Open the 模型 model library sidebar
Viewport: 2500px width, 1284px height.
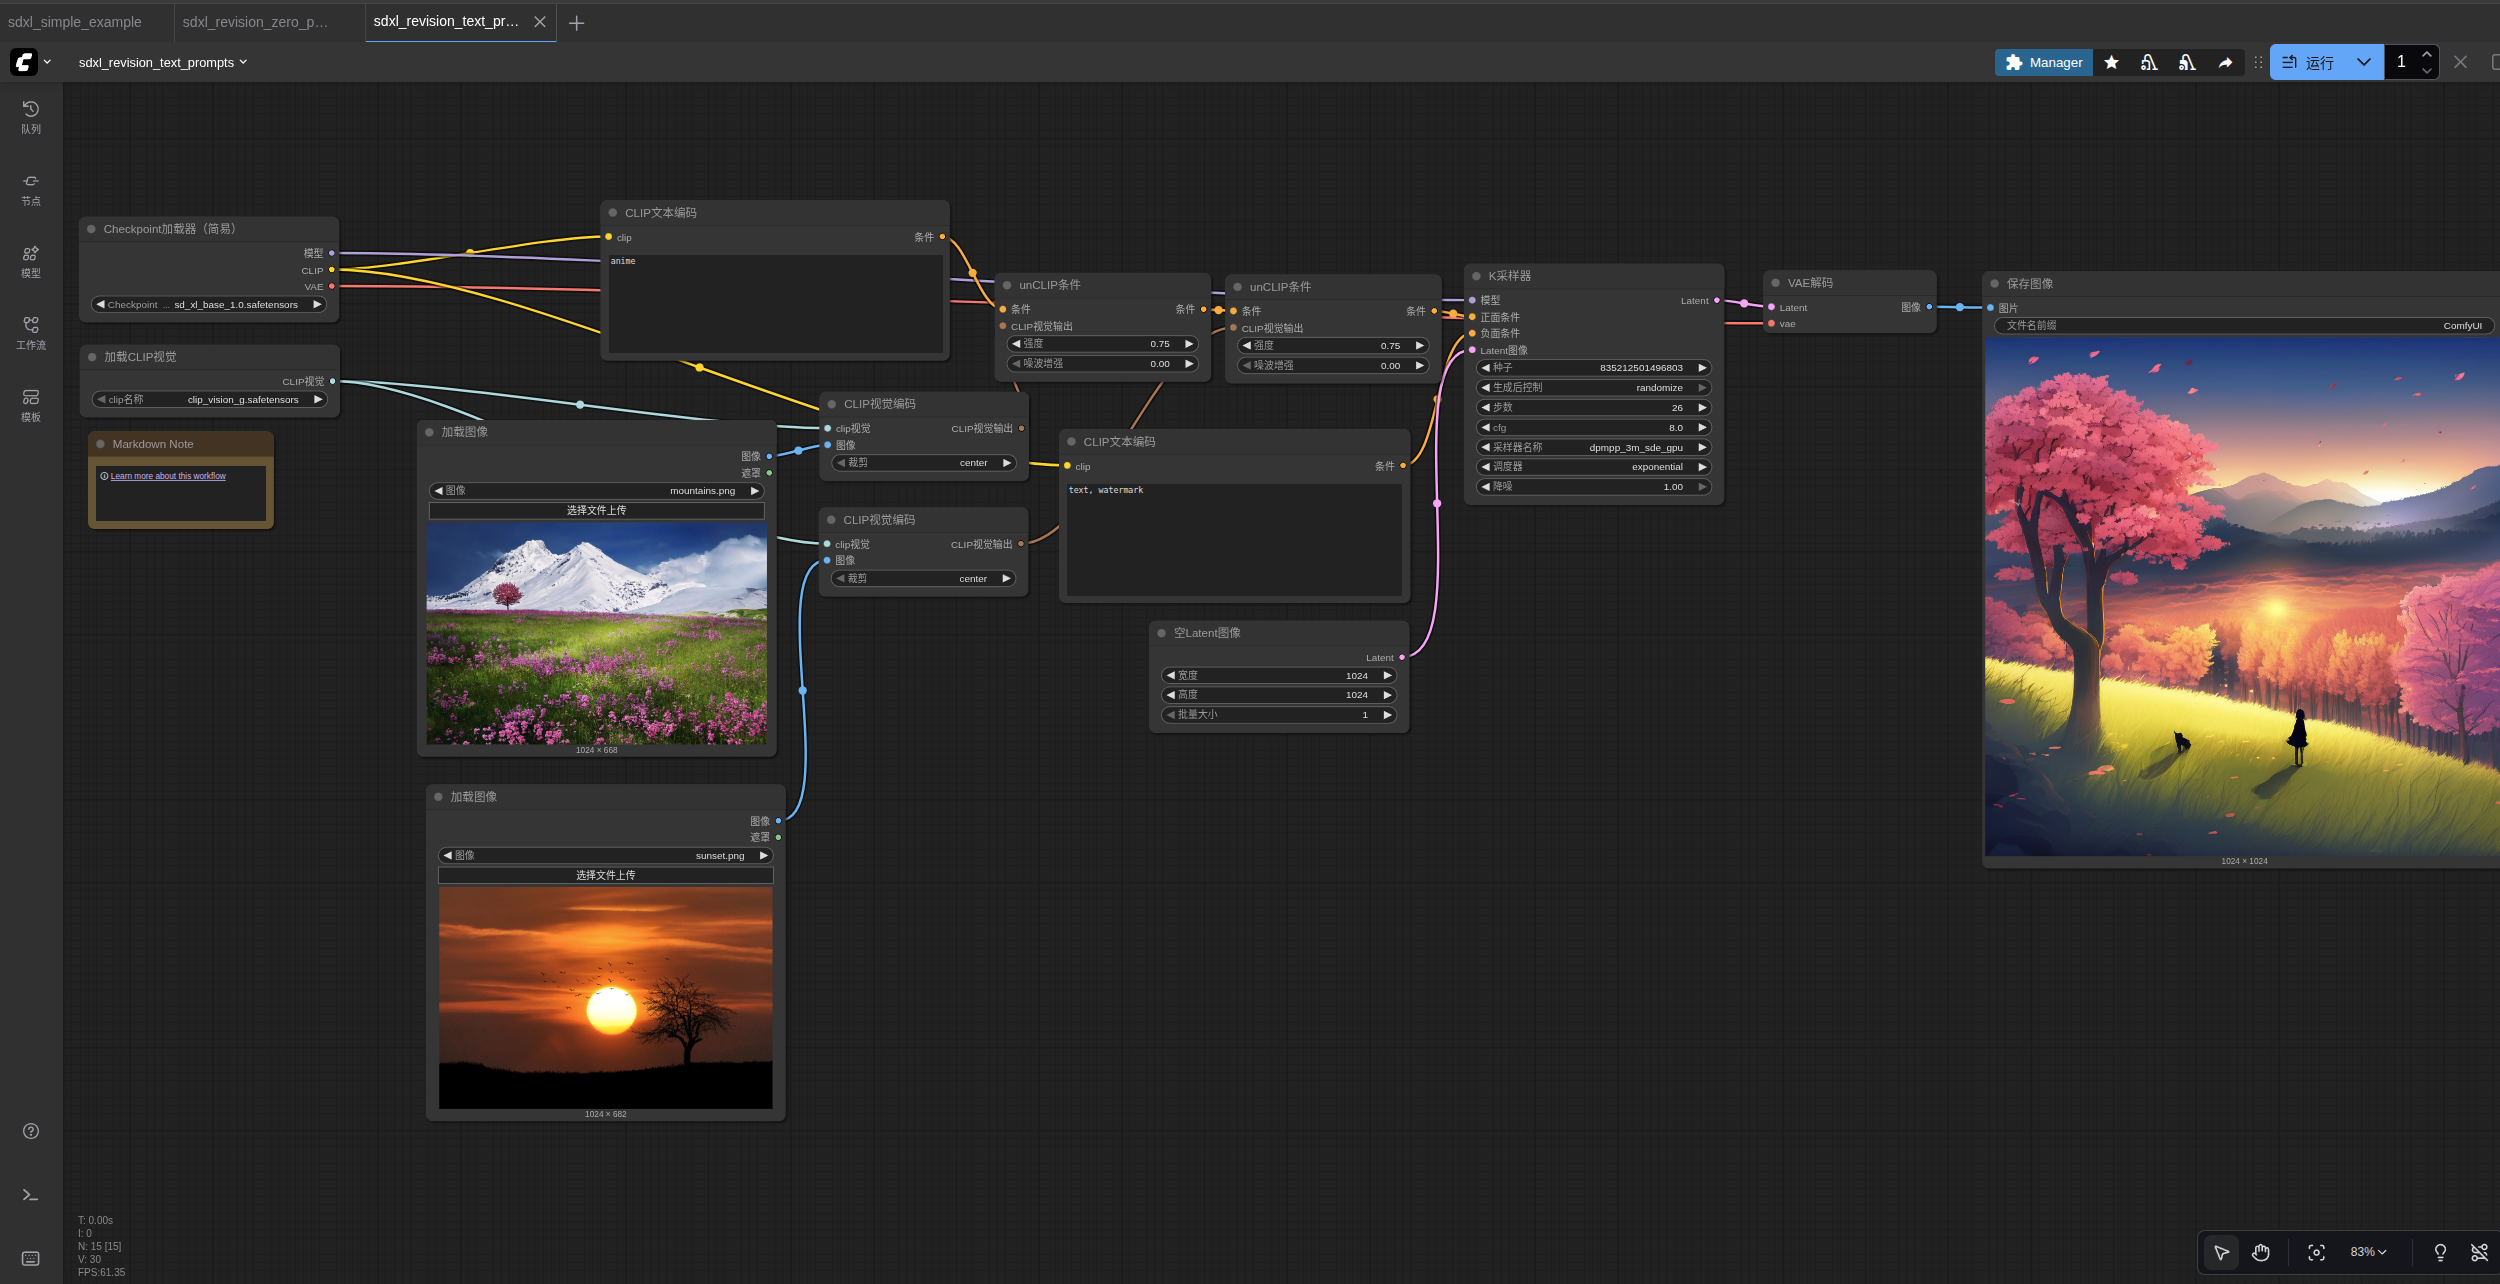pos(31,261)
